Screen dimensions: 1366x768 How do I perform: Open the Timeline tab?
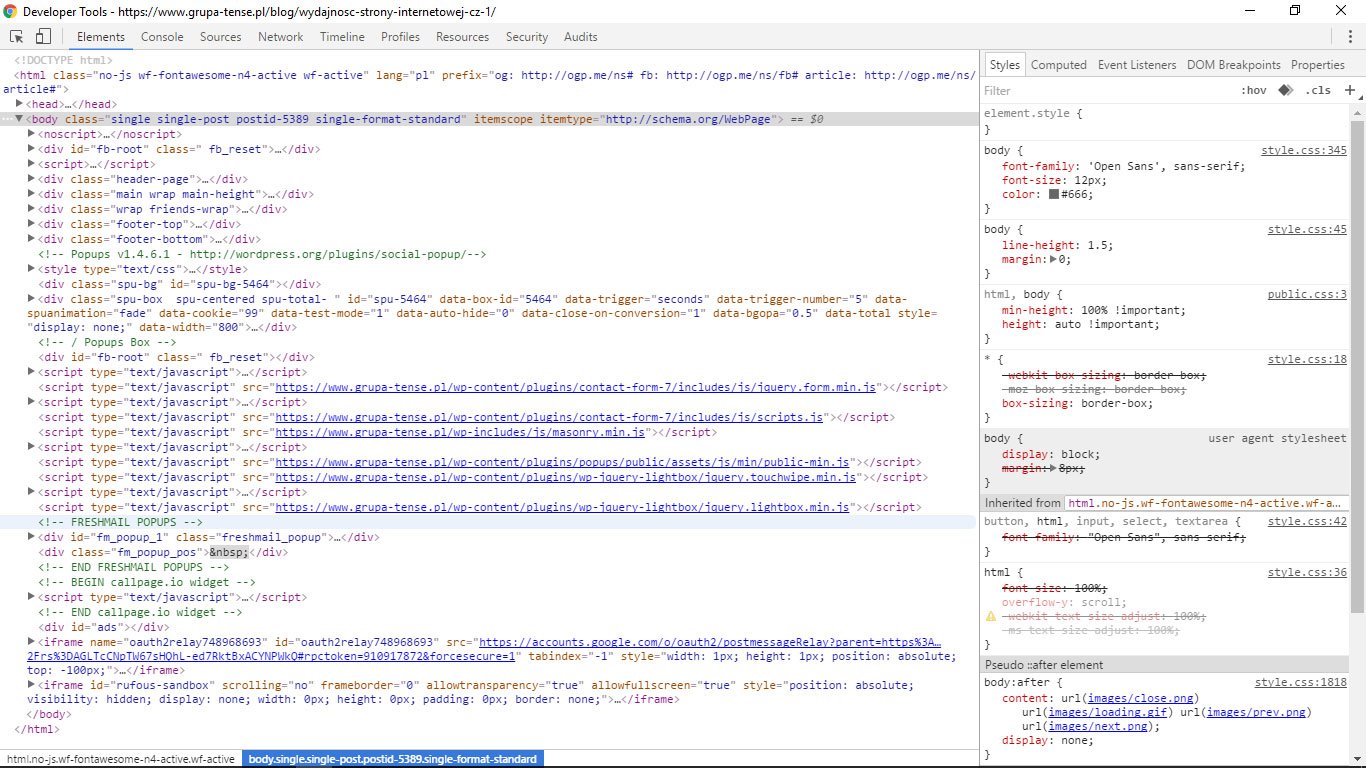coord(342,37)
